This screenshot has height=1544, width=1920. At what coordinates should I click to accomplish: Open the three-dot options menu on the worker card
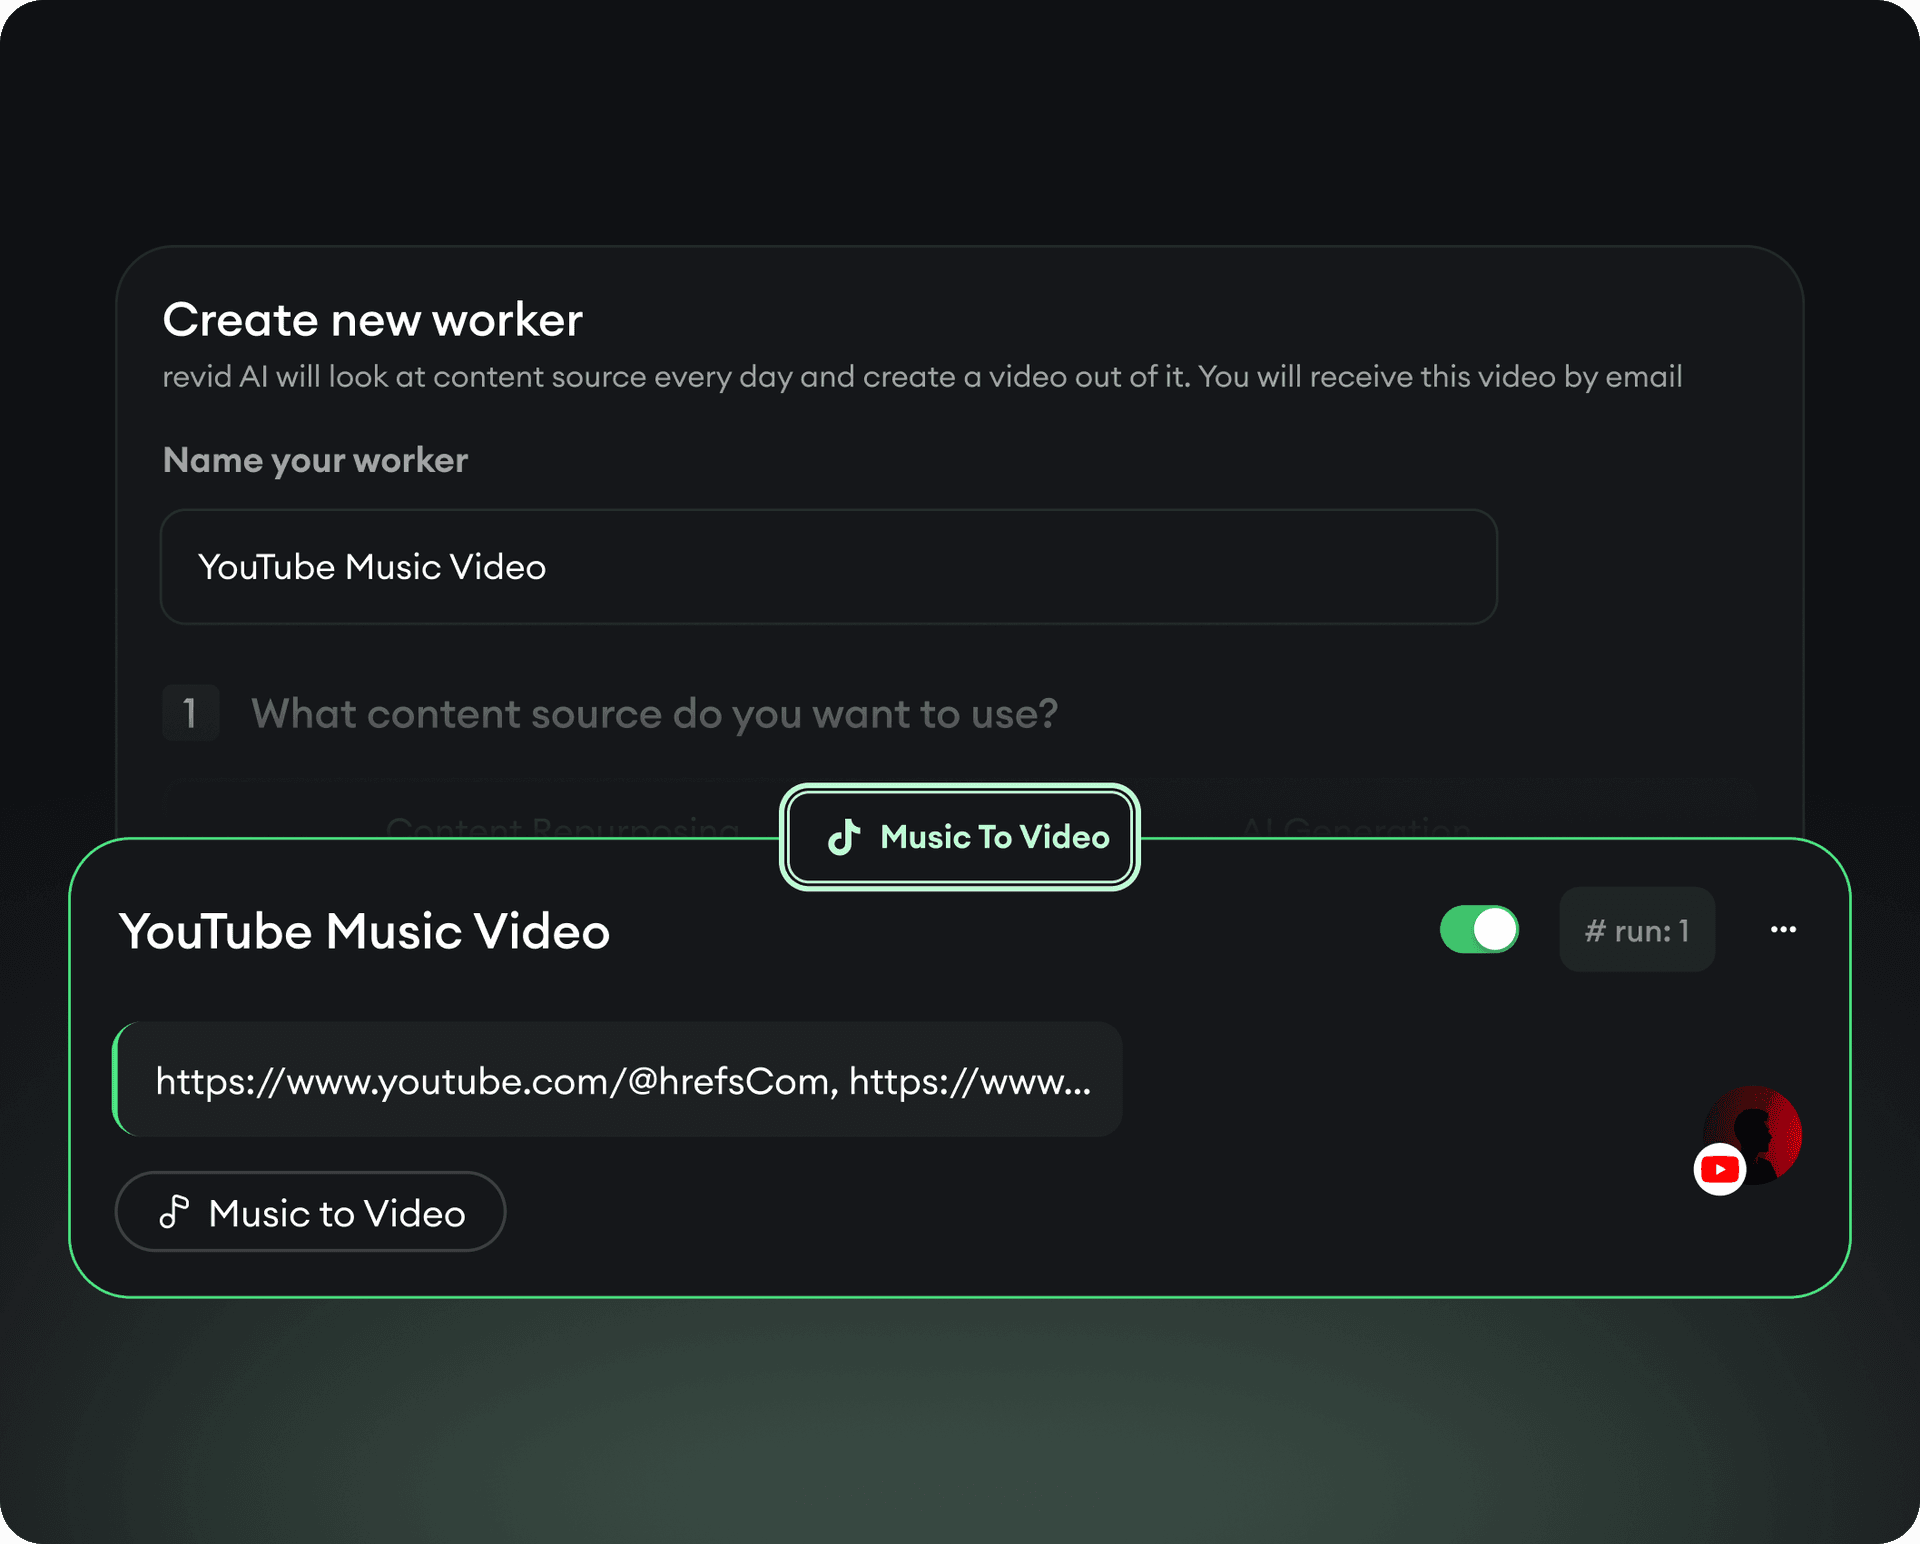coord(1782,930)
